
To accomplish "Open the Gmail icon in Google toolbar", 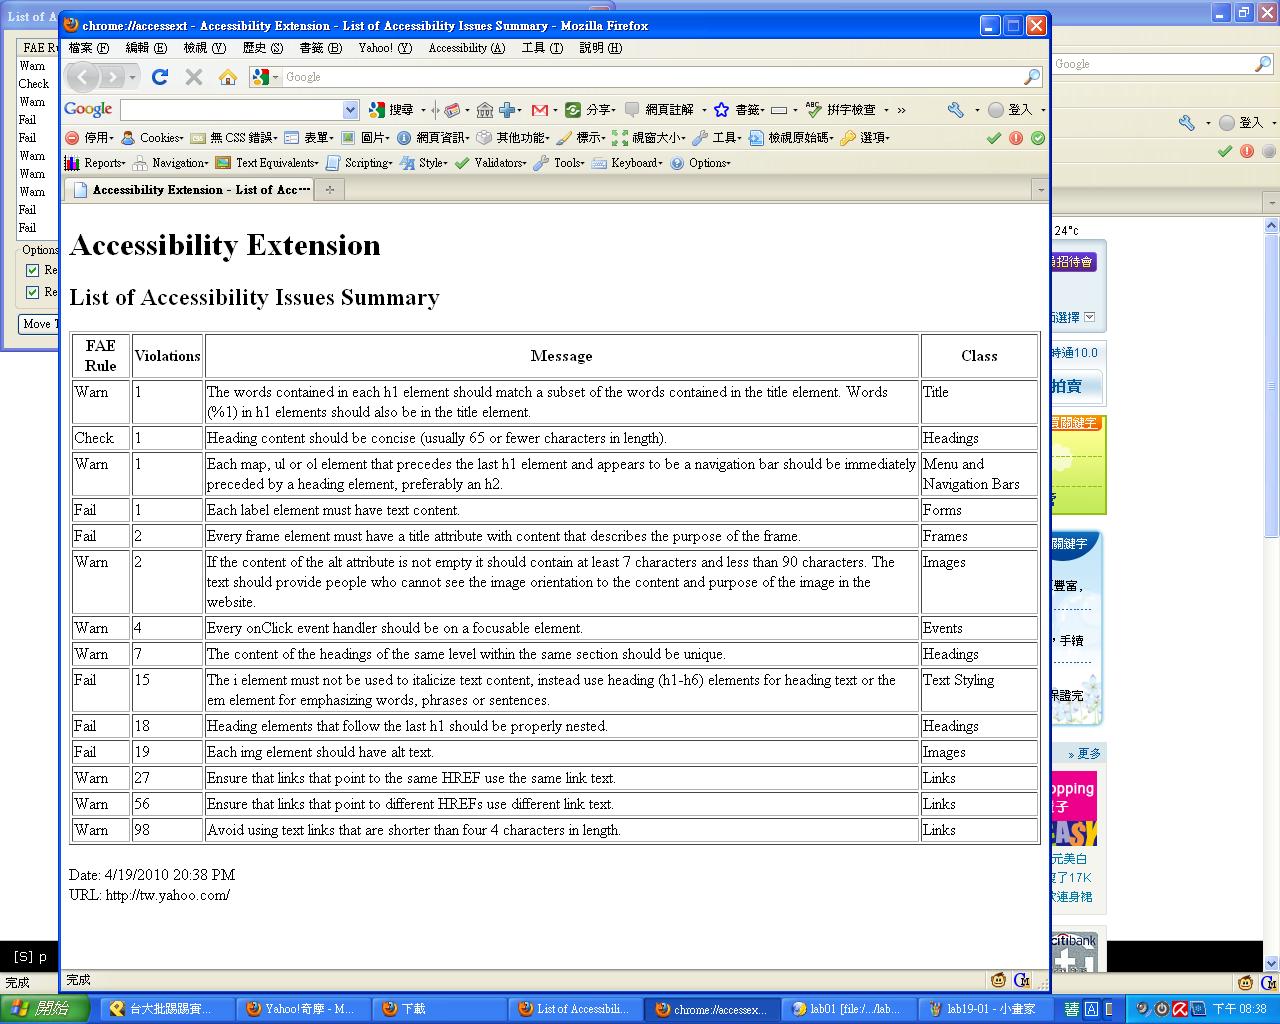I will point(540,110).
